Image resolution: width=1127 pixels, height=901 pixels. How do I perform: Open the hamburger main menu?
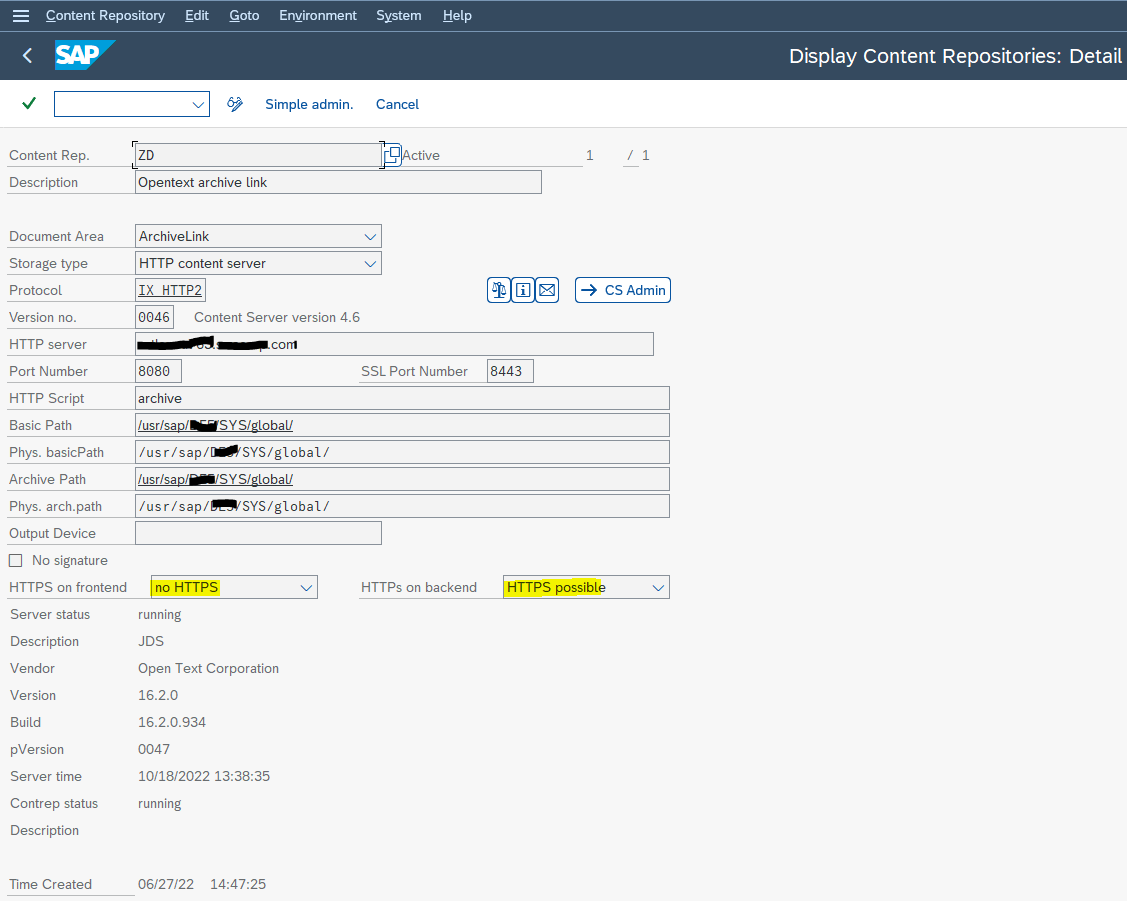[21, 15]
